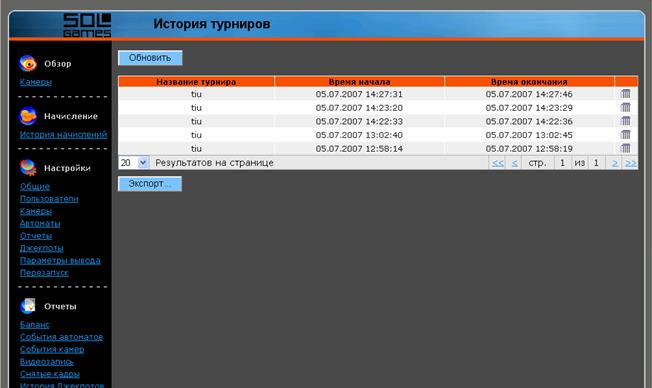Screen dimensions: 652x388
Task: Sort by Время окончания column header
Action: coord(529,82)
